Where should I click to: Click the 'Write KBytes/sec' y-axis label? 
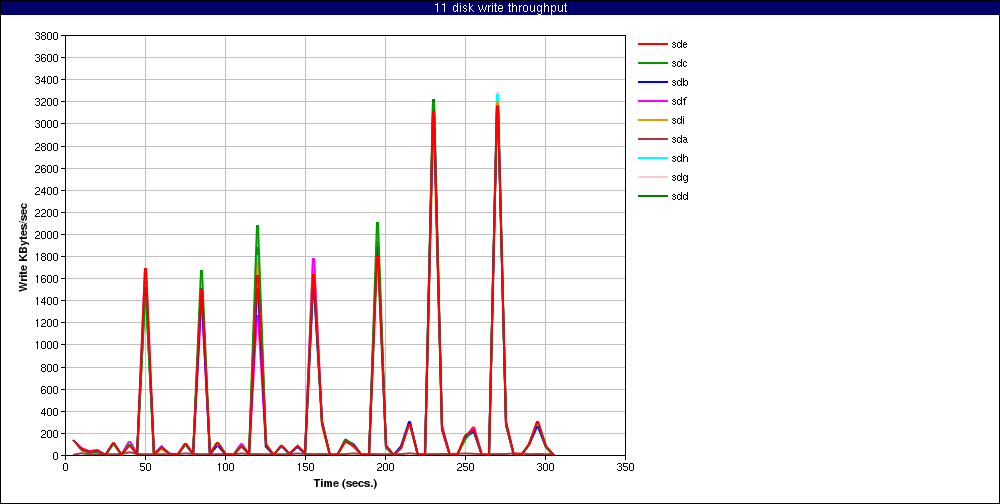pos(24,246)
